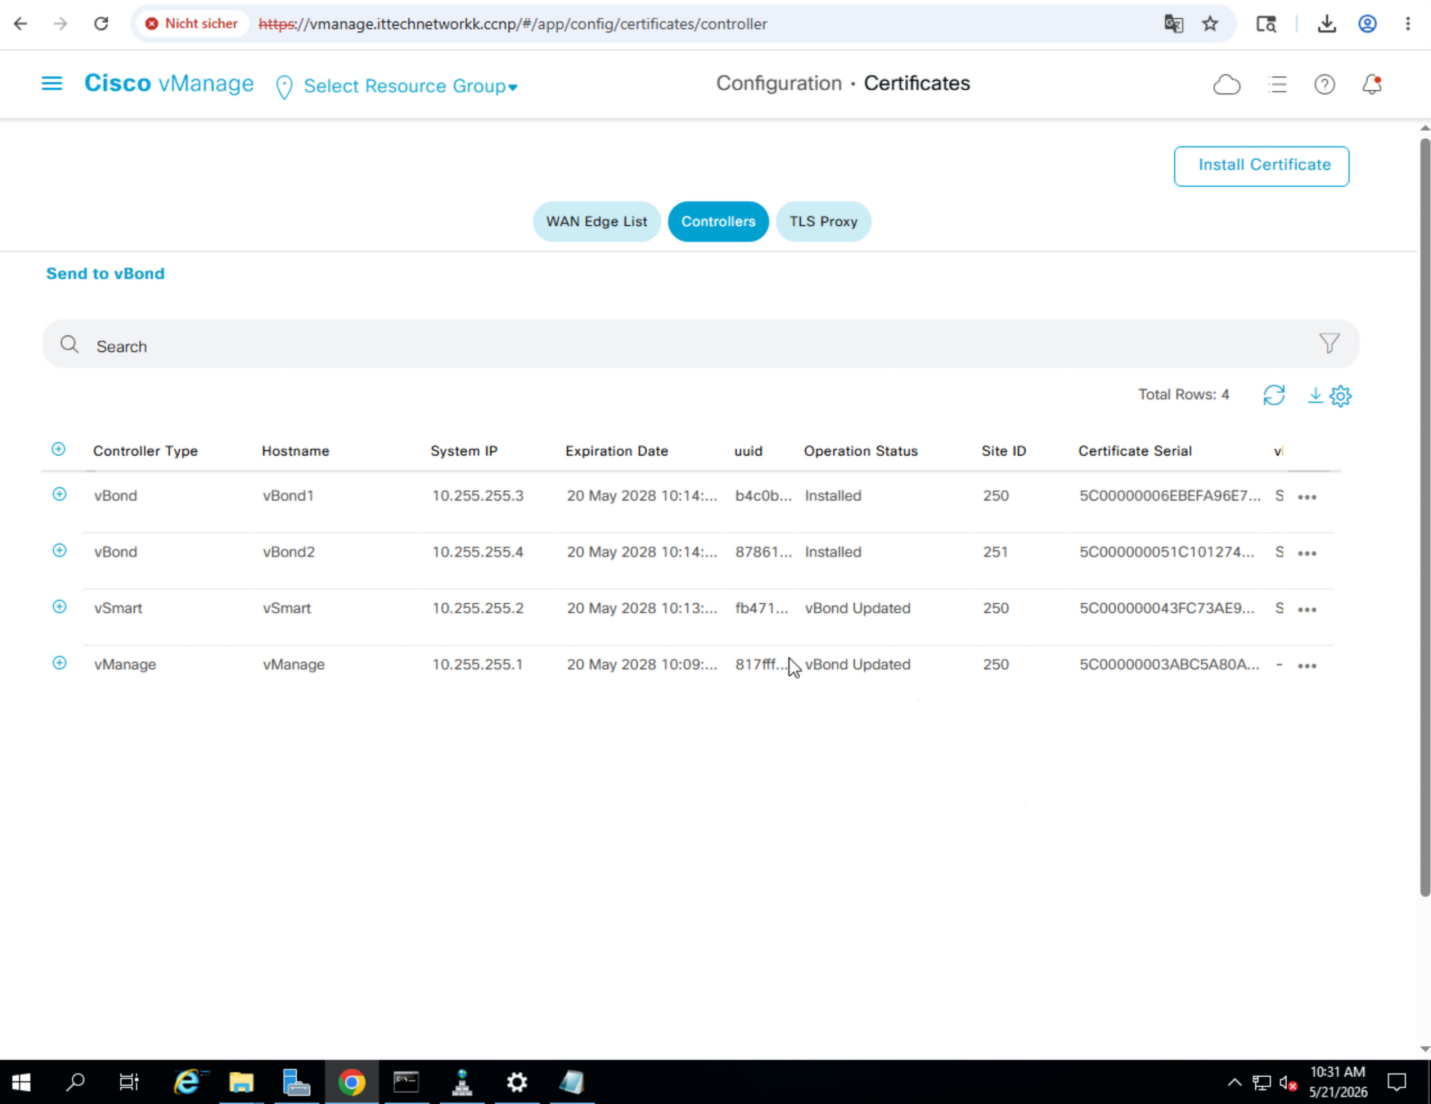The image size is (1431, 1104).
Task: Open the vManage hamburger navigation menu
Action: [x=52, y=84]
